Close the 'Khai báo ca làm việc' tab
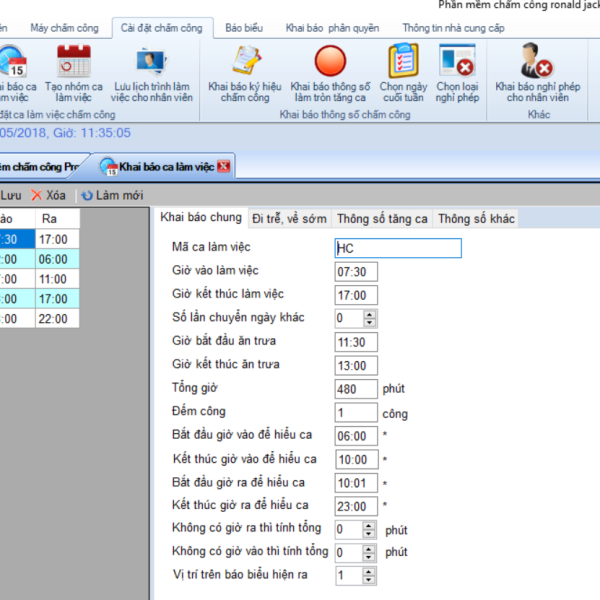The image size is (600, 600). [x=224, y=166]
